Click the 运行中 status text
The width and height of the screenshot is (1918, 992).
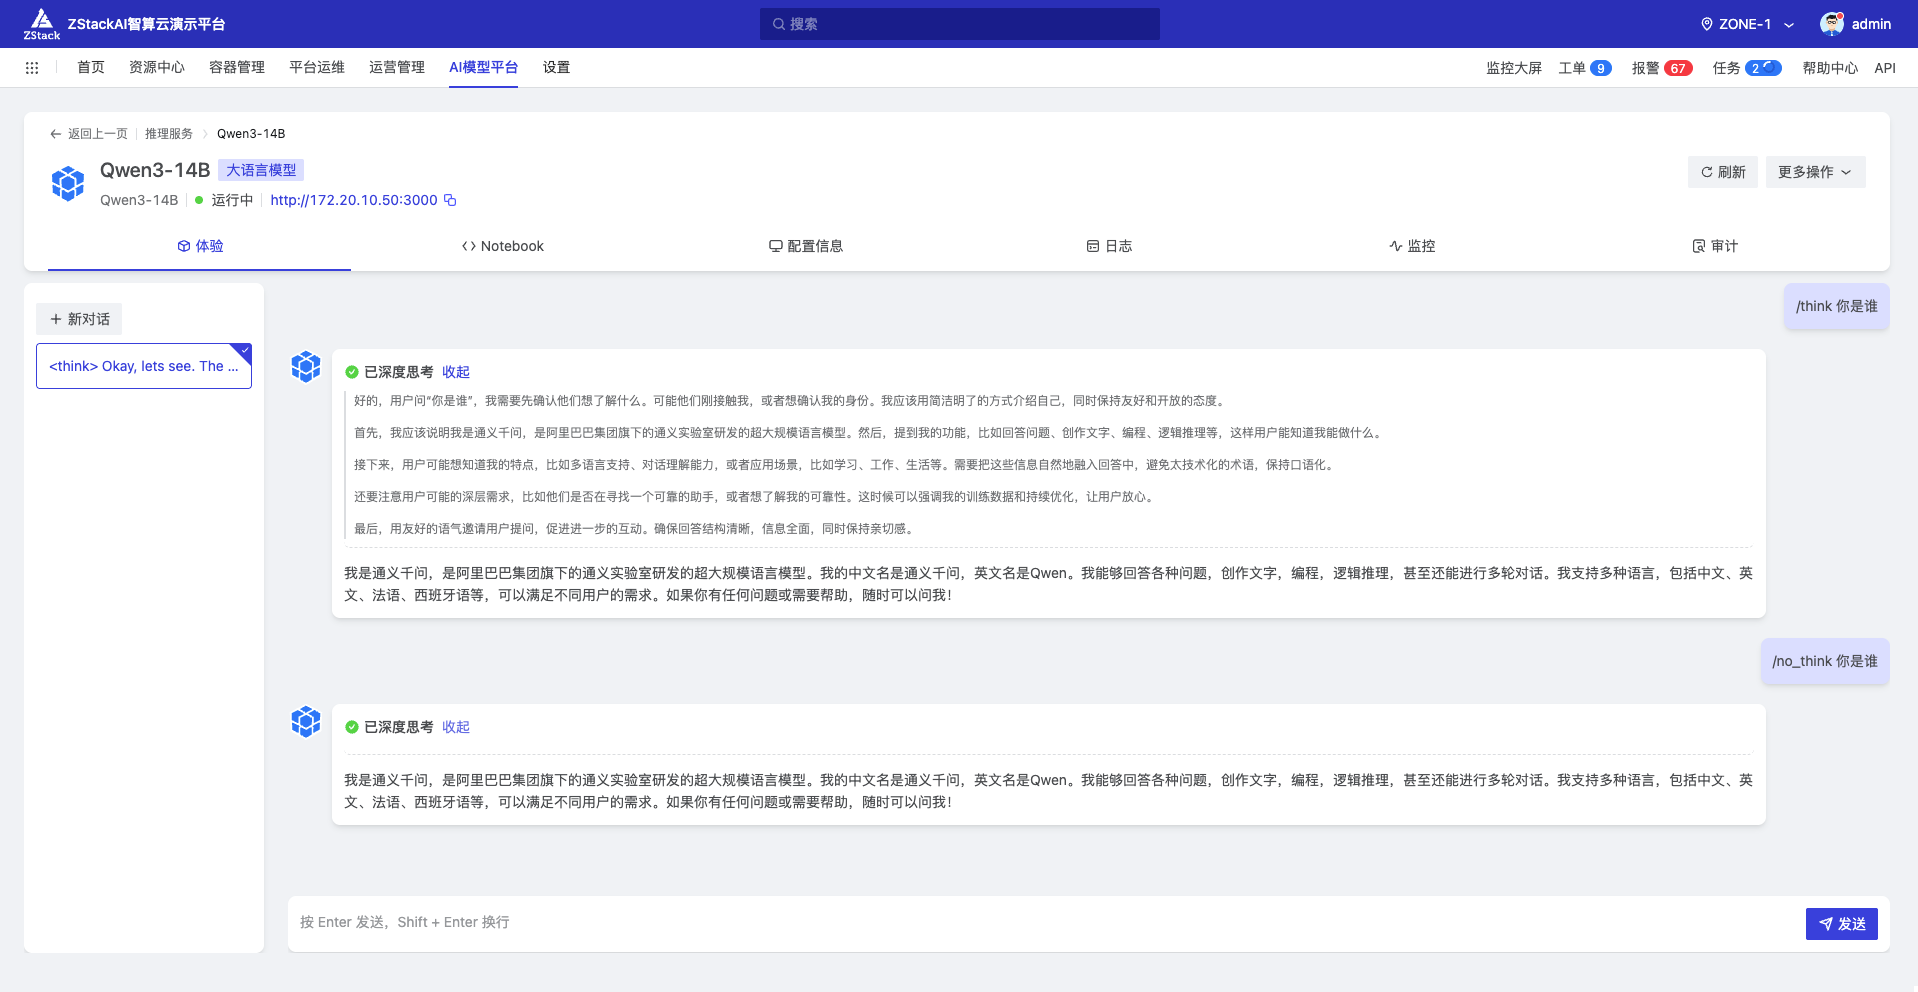click(x=232, y=200)
